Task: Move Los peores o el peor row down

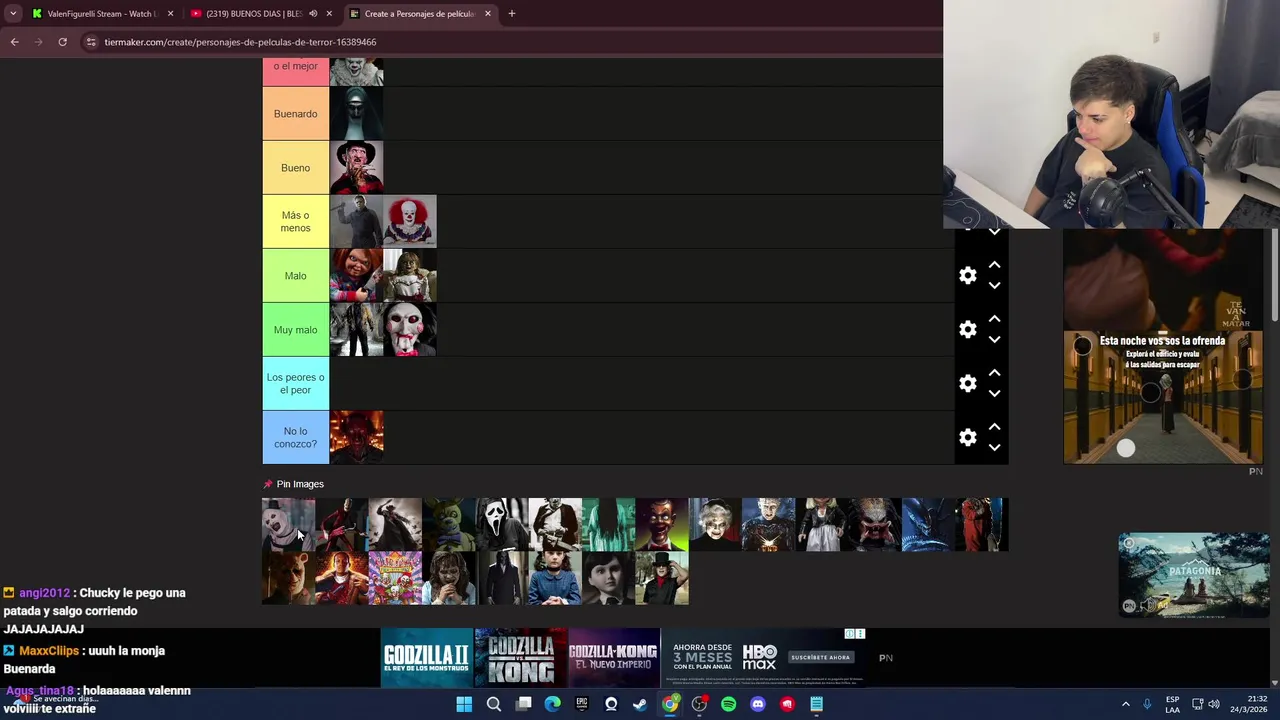Action: 994,394
